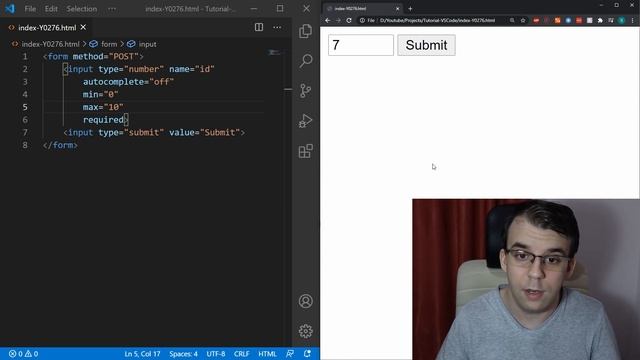
Task: Click the max="10" code line
Action: click(x=103, y=107)
